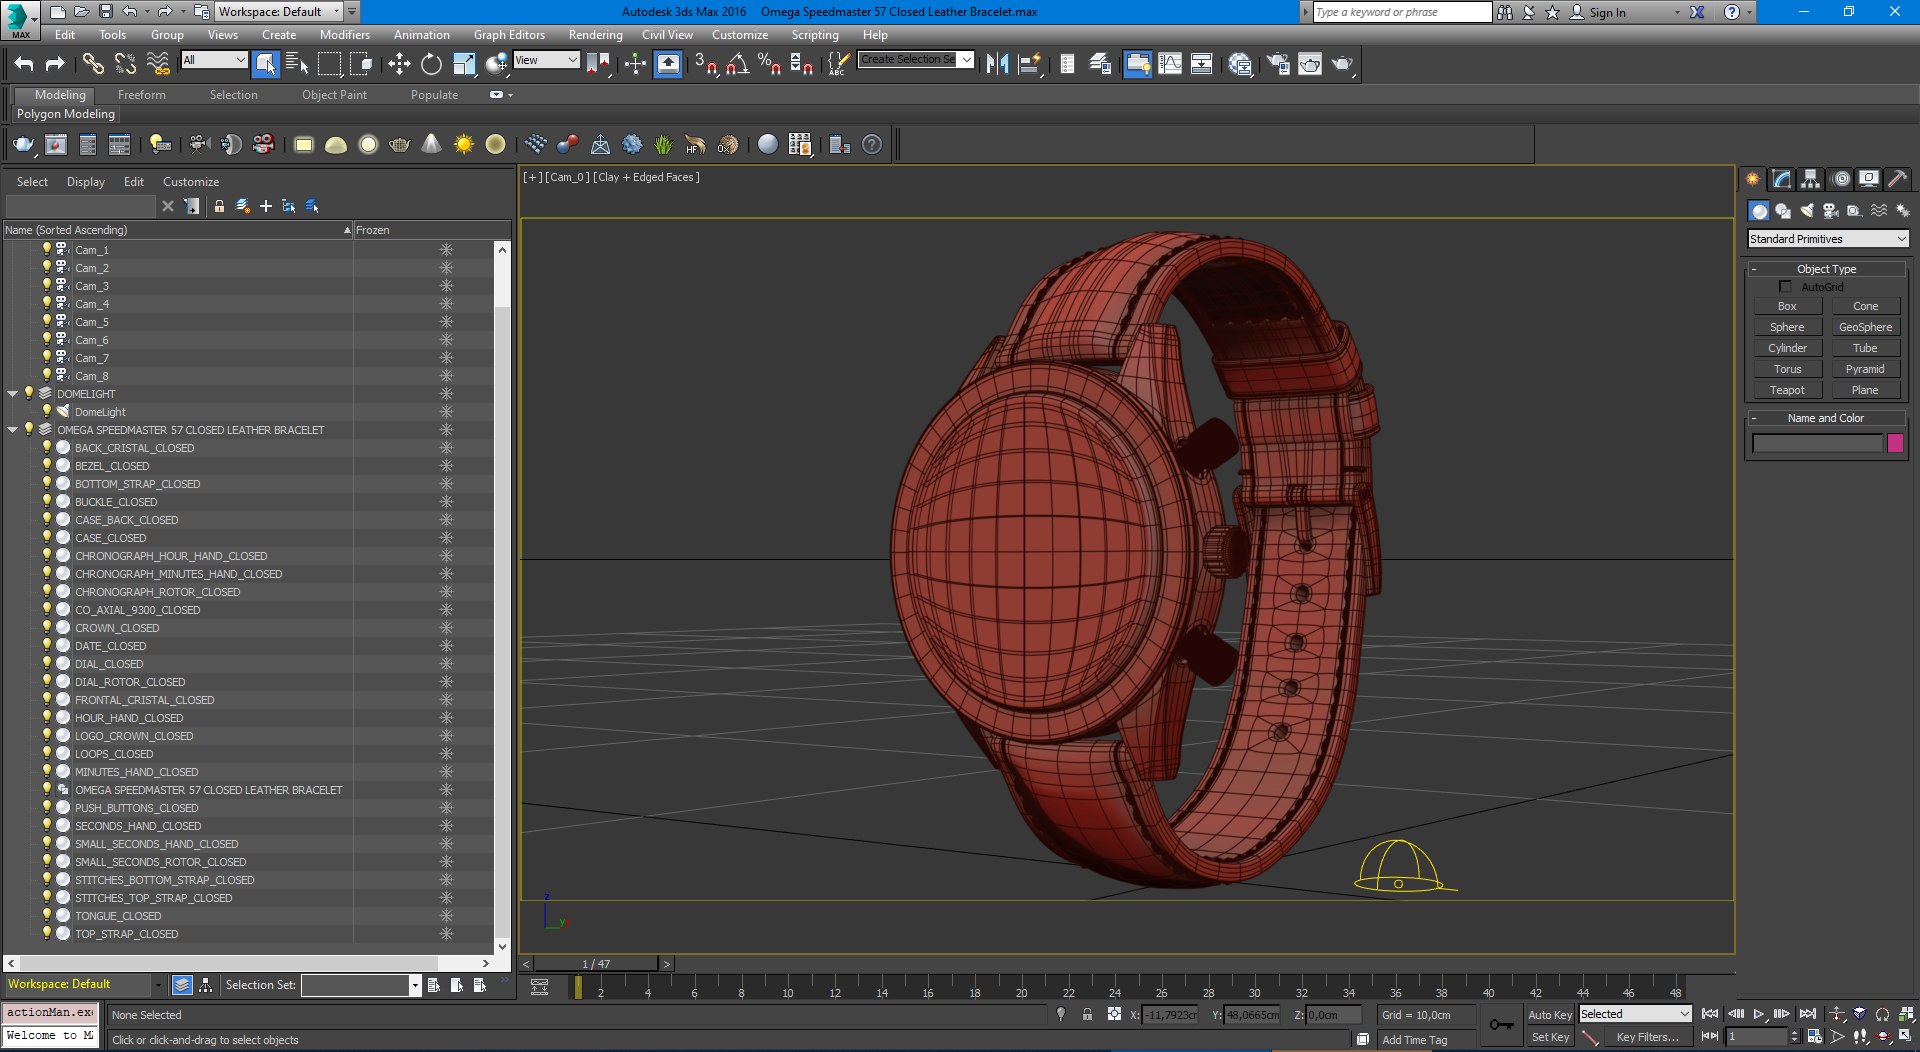This screenshot has width=1920, height=1052.
Task: Click the grass/fur icon in the toolbar
Action: (663, 145)
